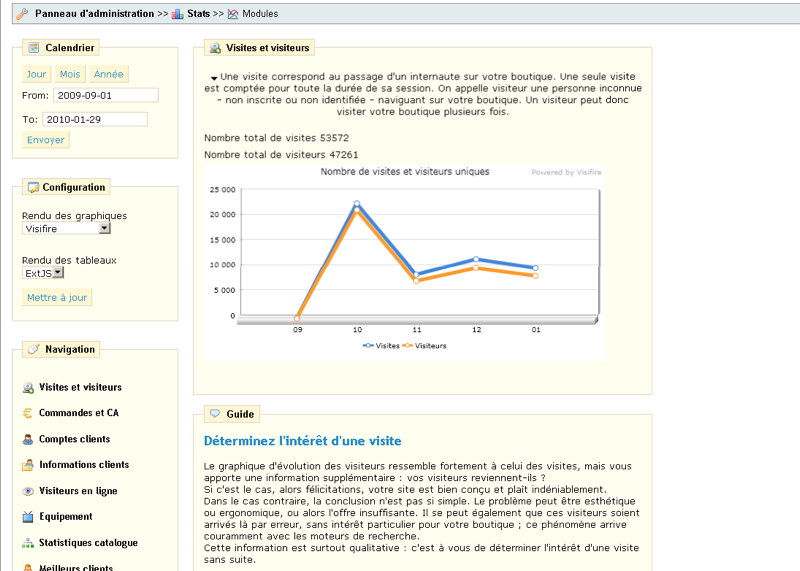Click the eye icon for Visiteurs en ligne
This screenshot has height=571, width=800.
coord(28,491)
